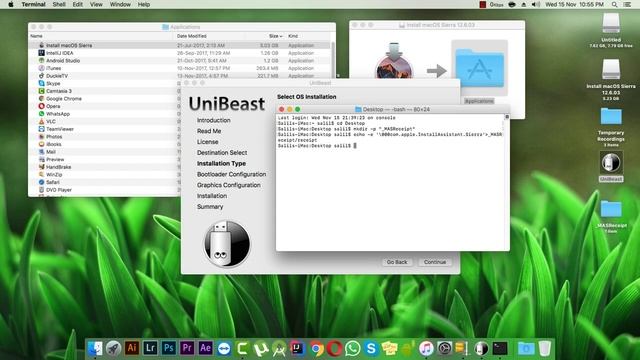Viewport: 640px width, 360px height.
Task: Select HandBrake row in Finder list
Action: pyautogui.click(x=104, y=167)
